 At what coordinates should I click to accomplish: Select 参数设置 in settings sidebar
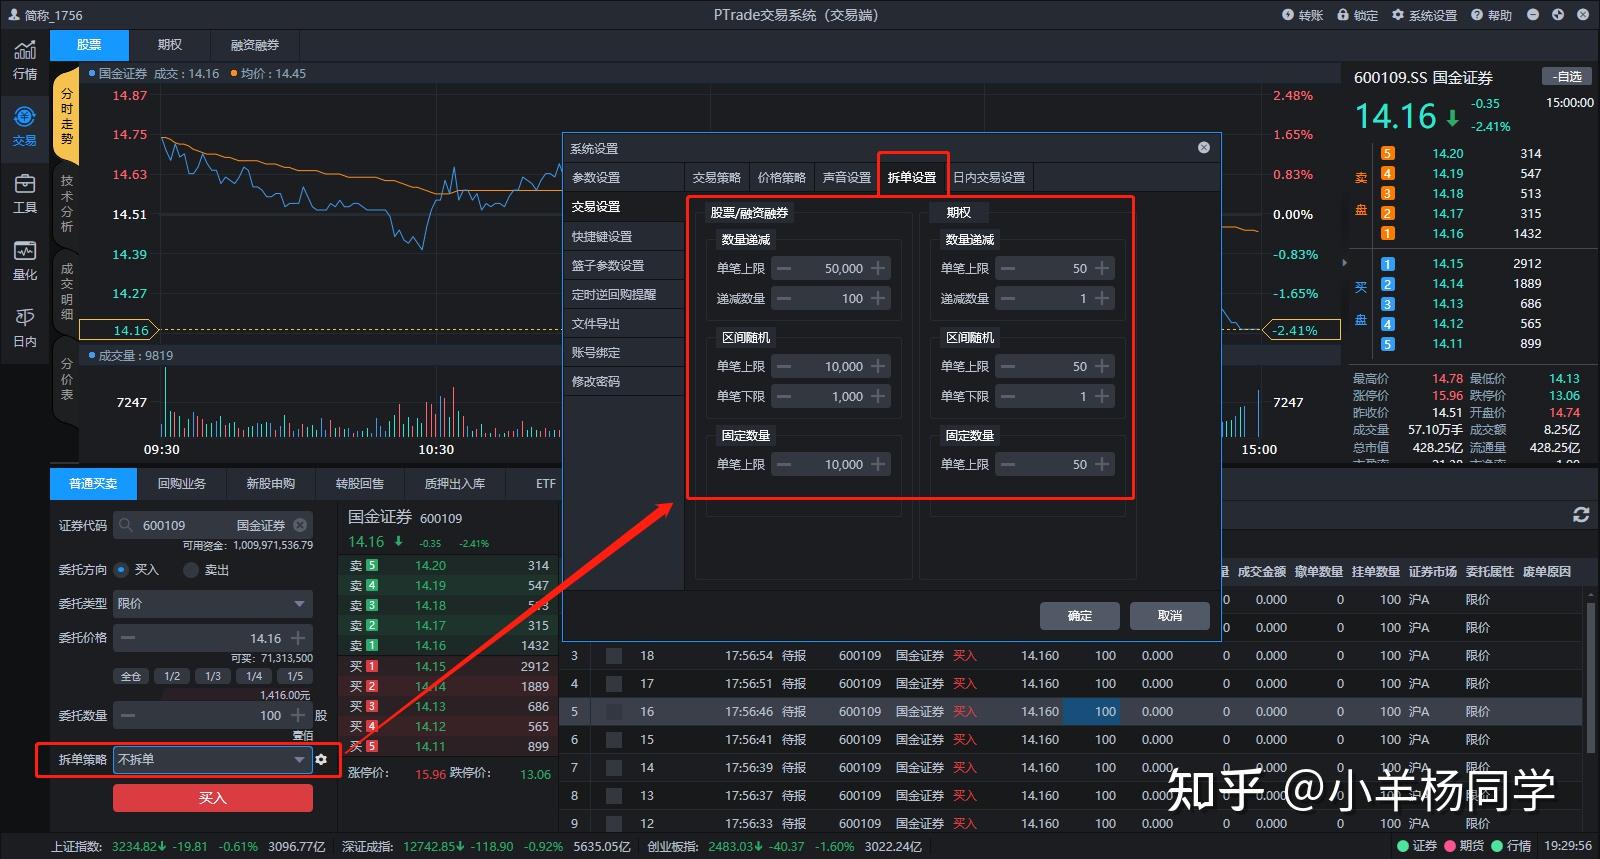(623, 177)
